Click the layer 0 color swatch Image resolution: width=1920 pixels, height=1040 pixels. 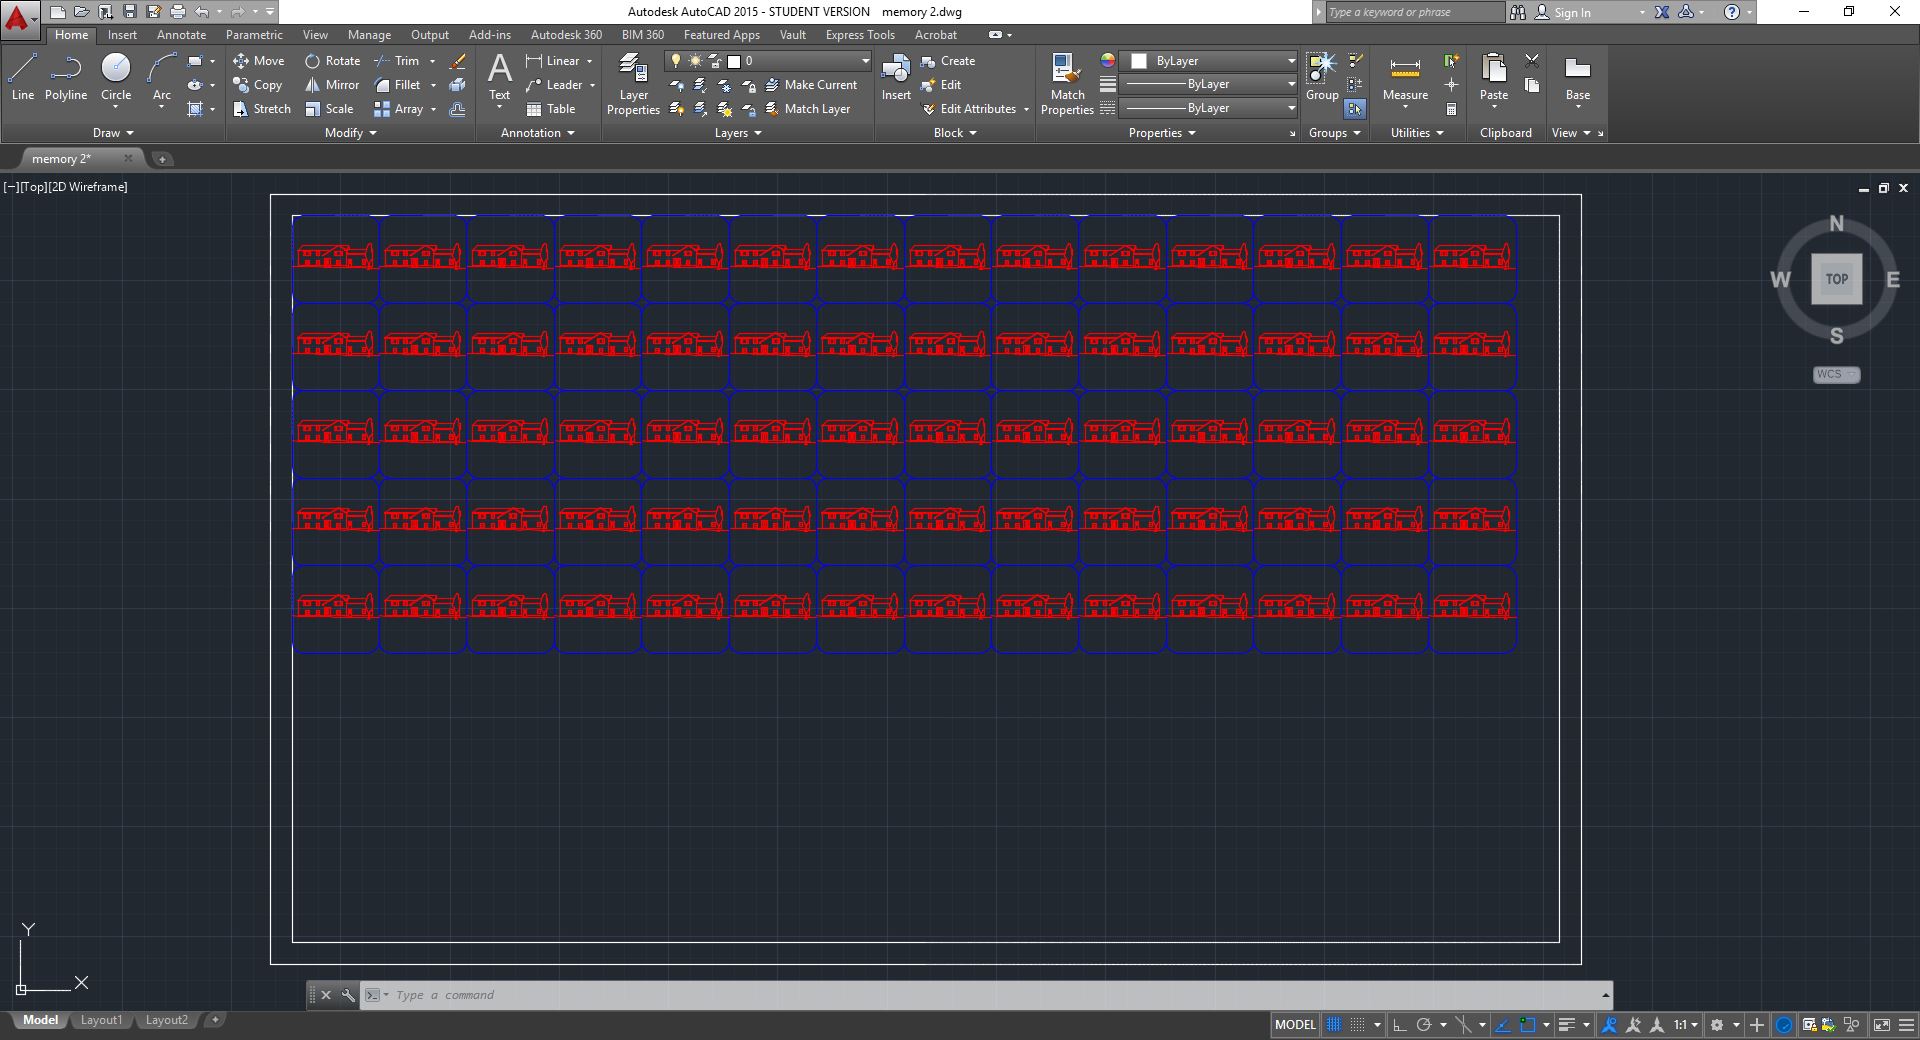coord(733,61)
